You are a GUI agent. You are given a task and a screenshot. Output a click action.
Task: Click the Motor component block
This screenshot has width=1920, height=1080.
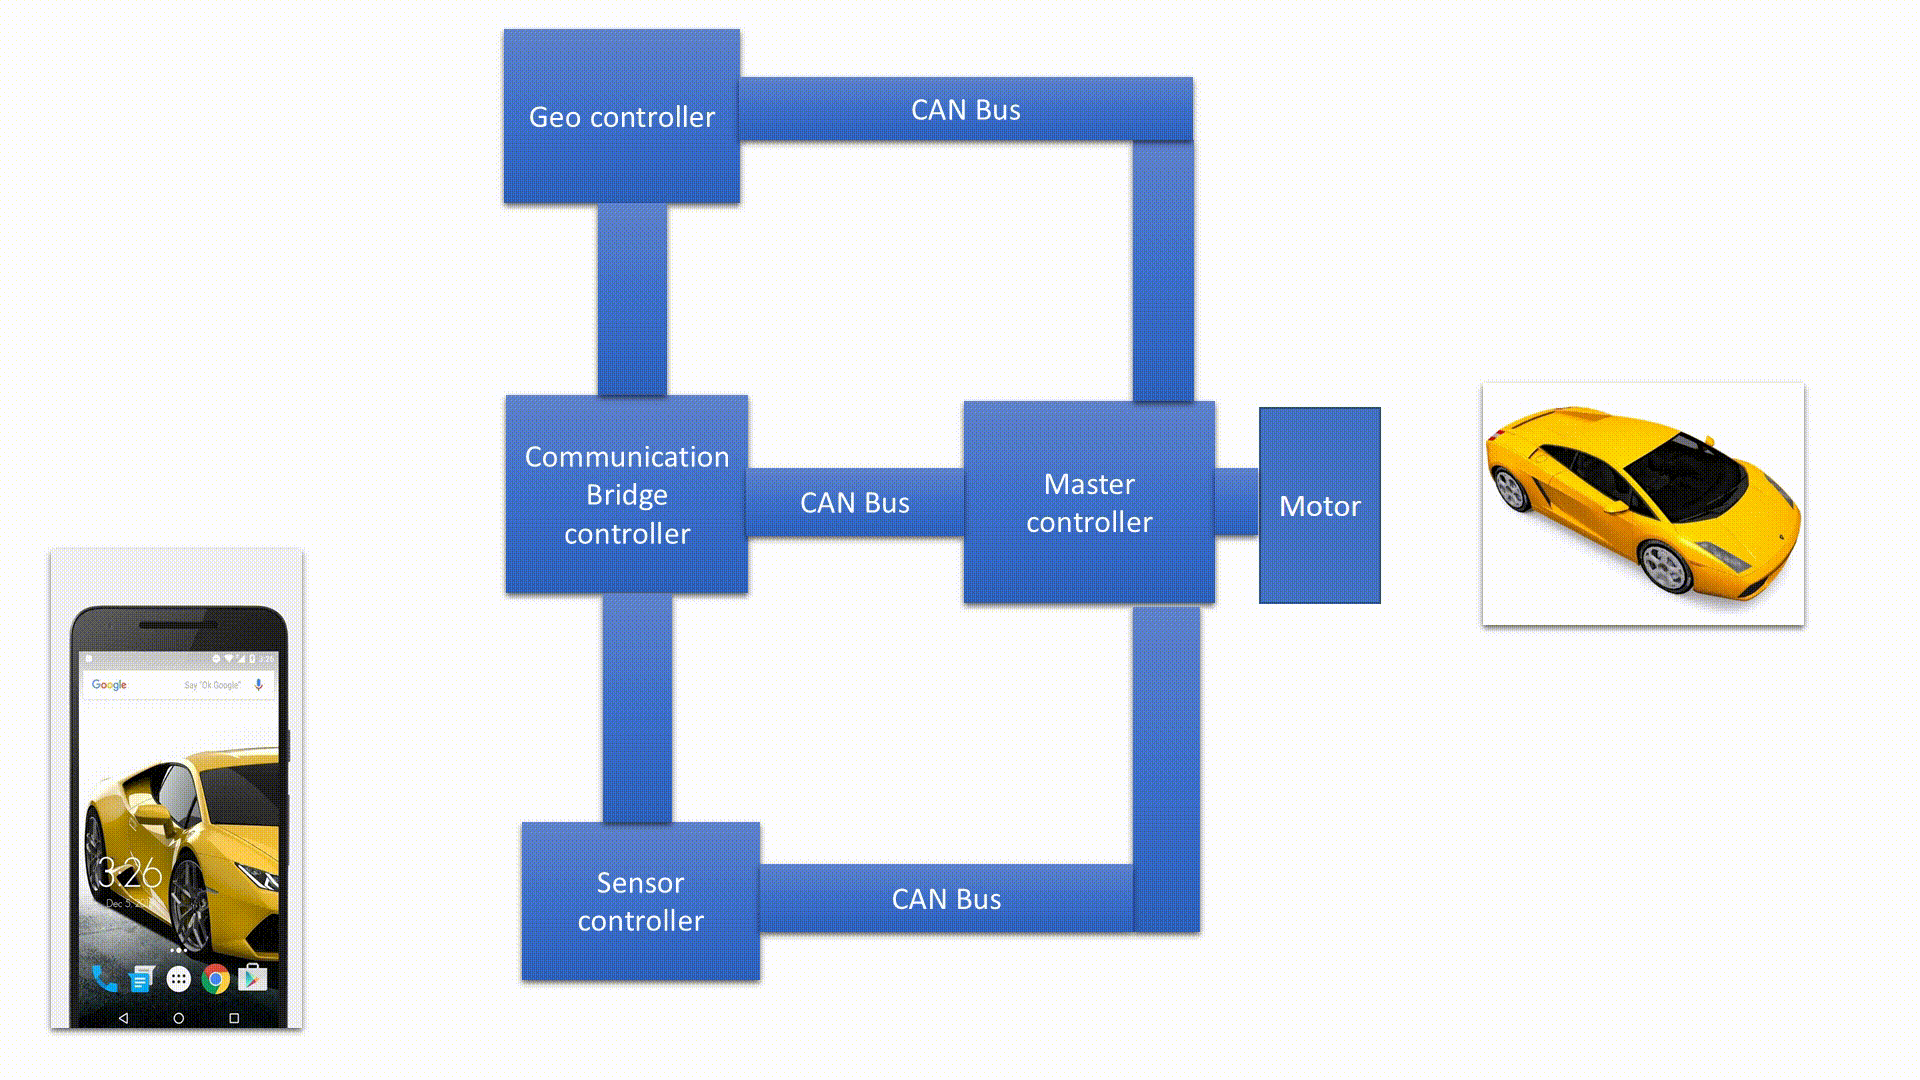coord(1319,505)
